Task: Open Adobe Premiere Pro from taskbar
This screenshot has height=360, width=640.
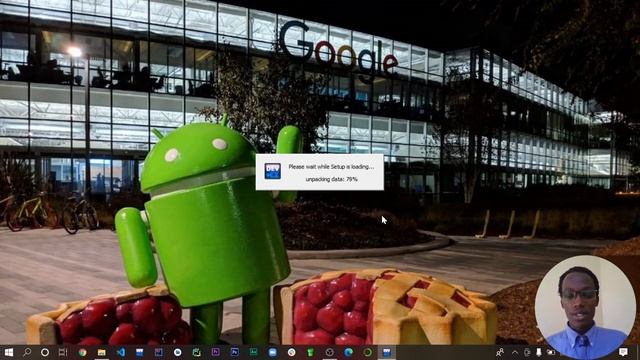Action: coord(216,352)
